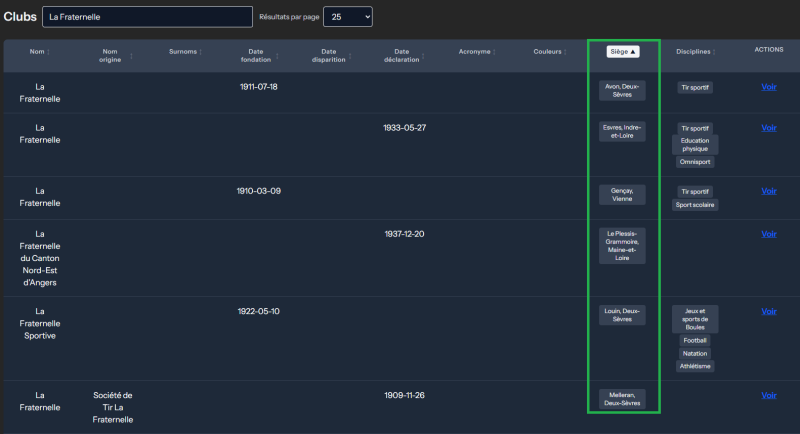
Task: Open the Résultats par page dropdown
Action: [x=348, y=17]
